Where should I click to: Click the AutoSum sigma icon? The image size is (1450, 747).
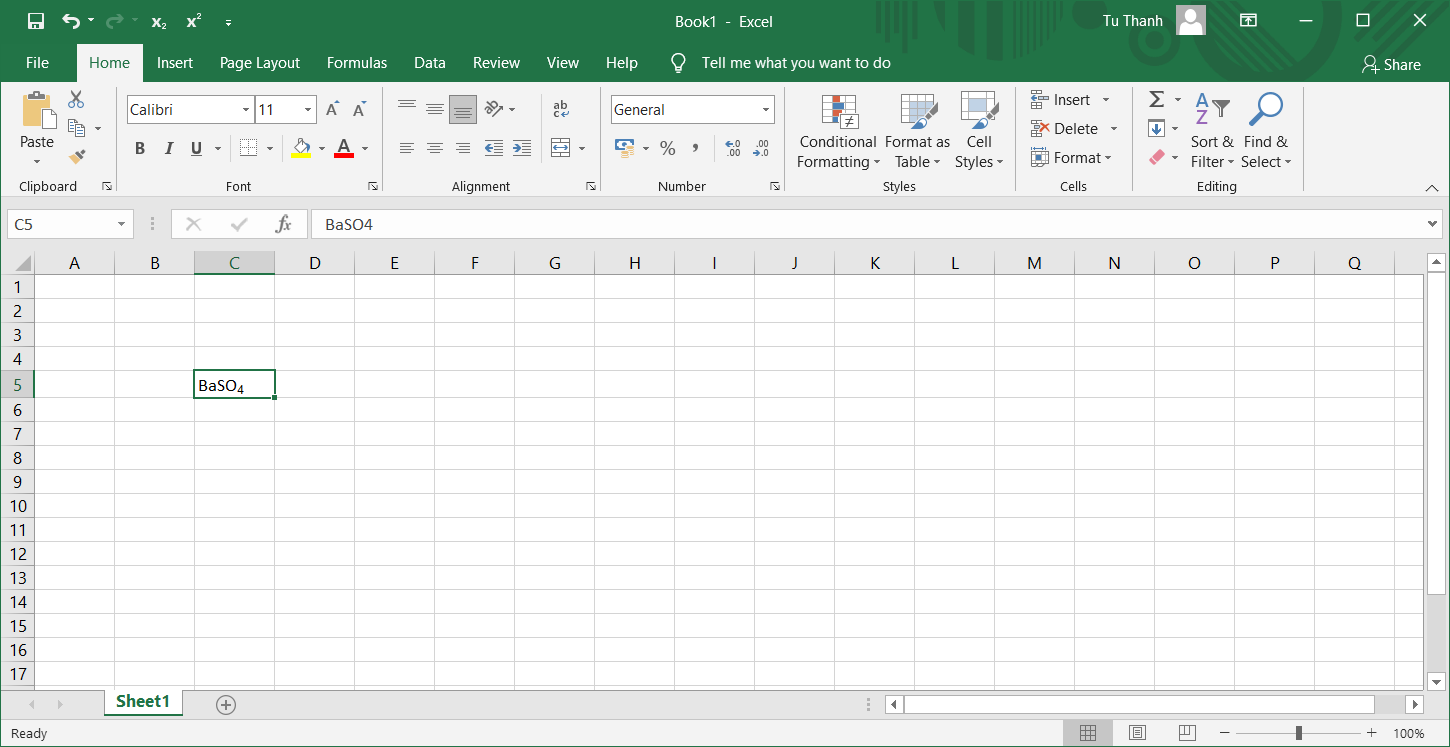click(1156, 99)
